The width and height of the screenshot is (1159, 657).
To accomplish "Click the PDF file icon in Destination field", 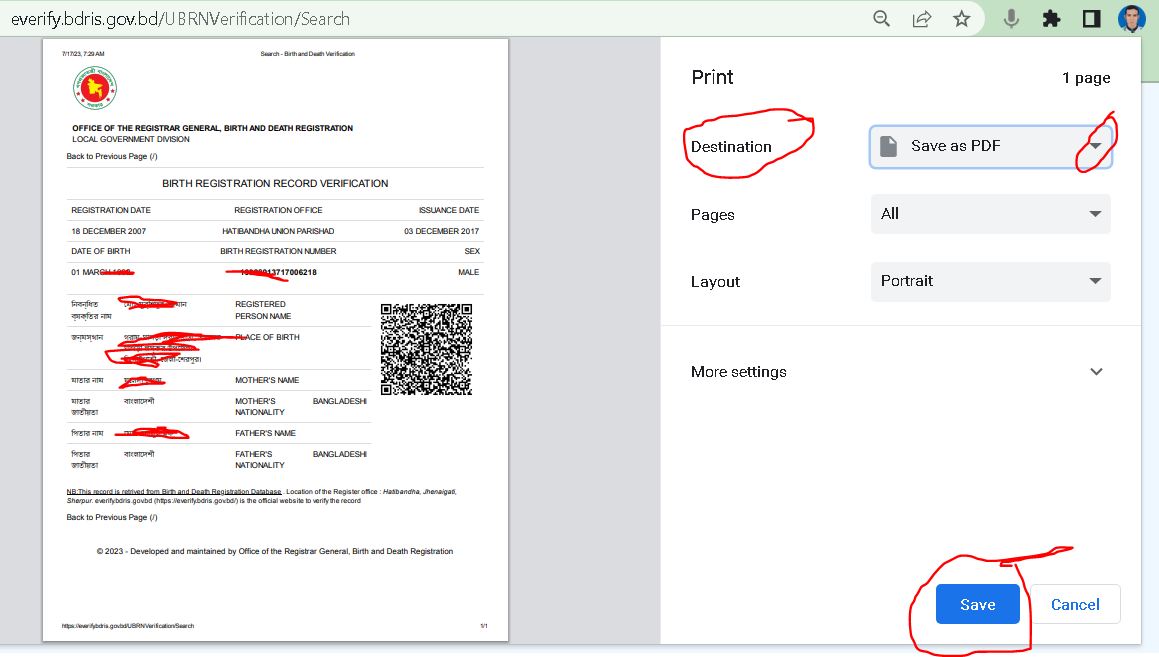I will click(888, 146).
